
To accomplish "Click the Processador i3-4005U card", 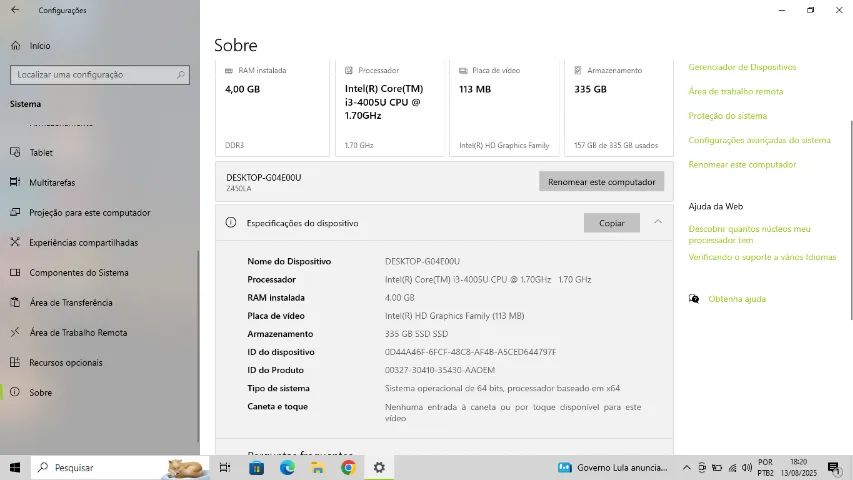I will pyautogui.click(x=390, y=108).
